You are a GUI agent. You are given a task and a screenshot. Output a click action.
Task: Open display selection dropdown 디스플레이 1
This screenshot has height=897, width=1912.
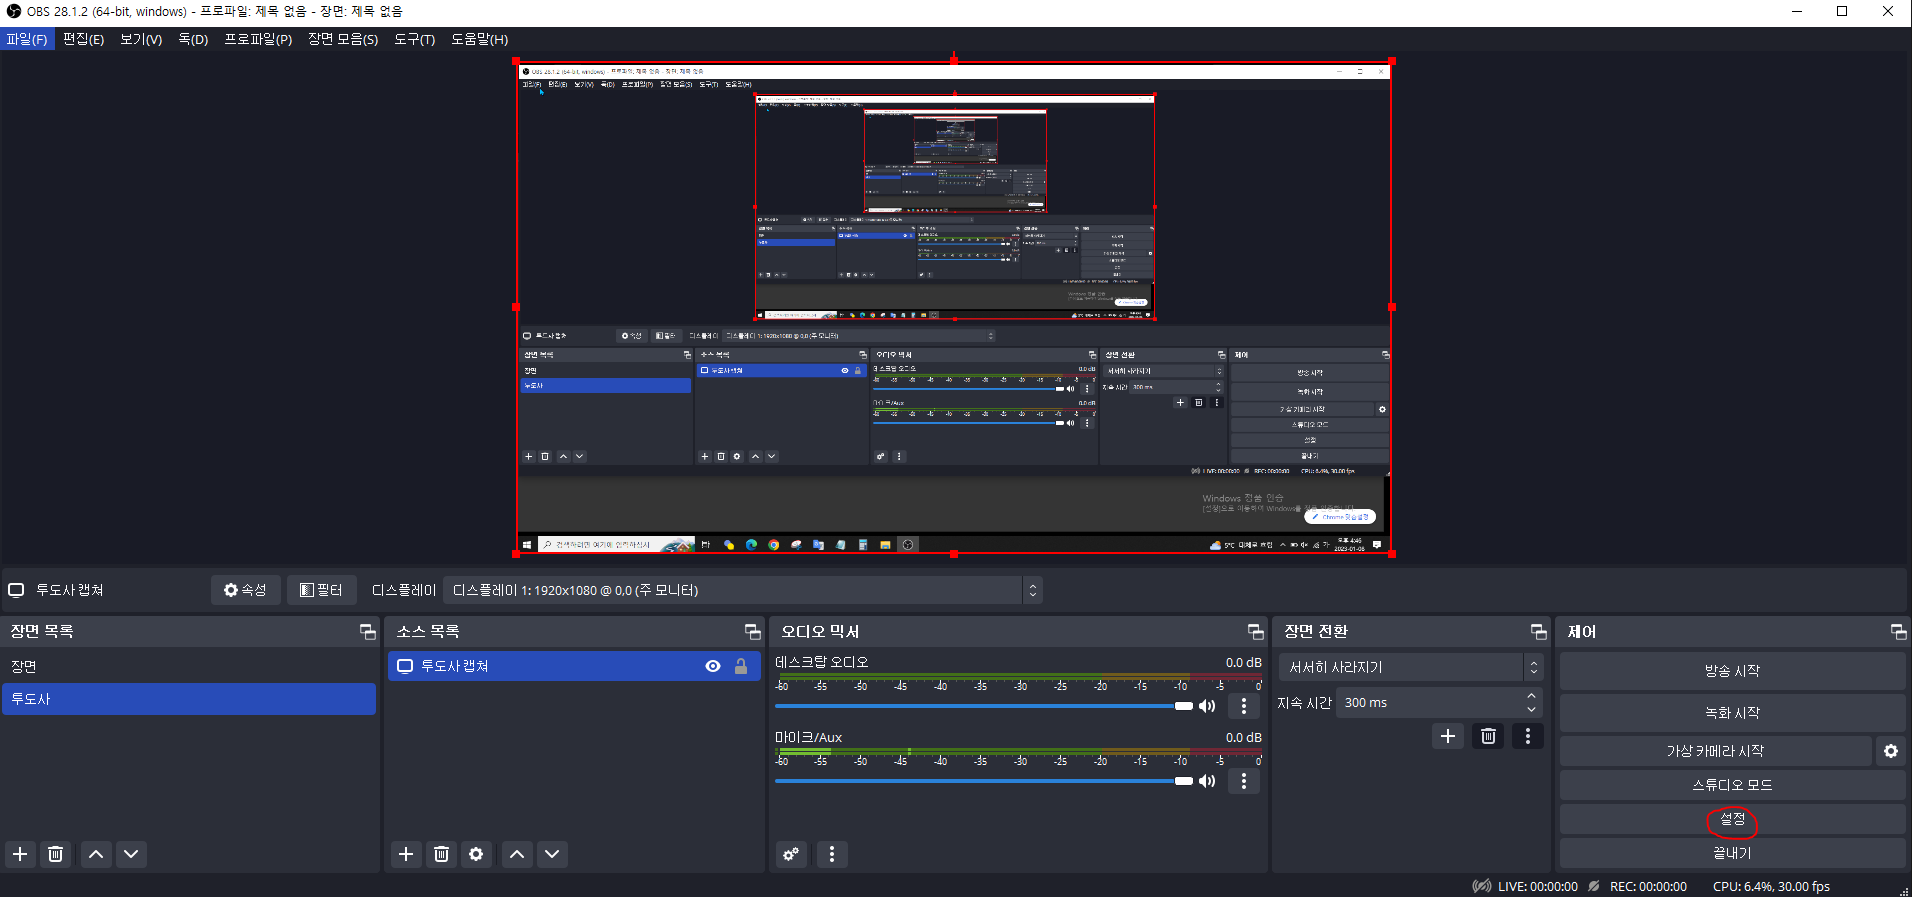(743, 590)
